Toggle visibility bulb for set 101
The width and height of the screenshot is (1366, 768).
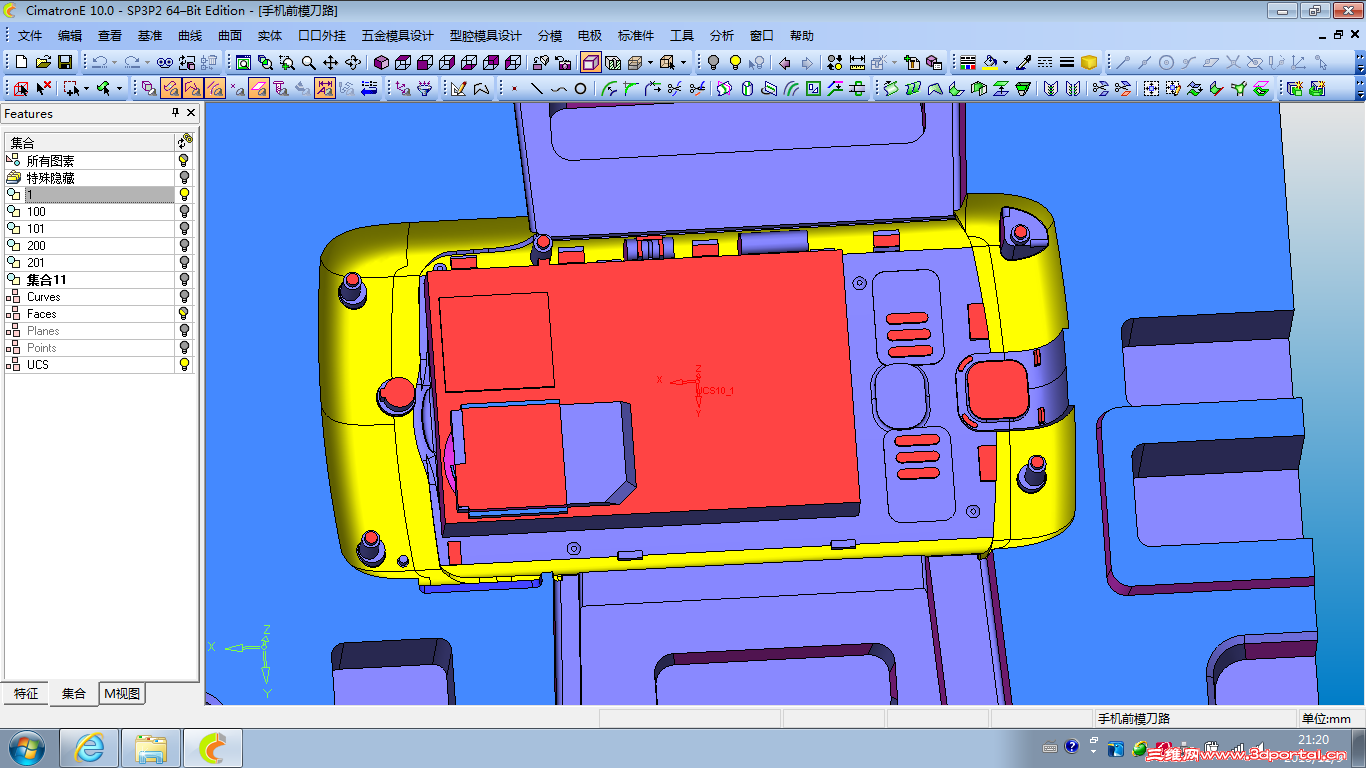pos(184,228)
